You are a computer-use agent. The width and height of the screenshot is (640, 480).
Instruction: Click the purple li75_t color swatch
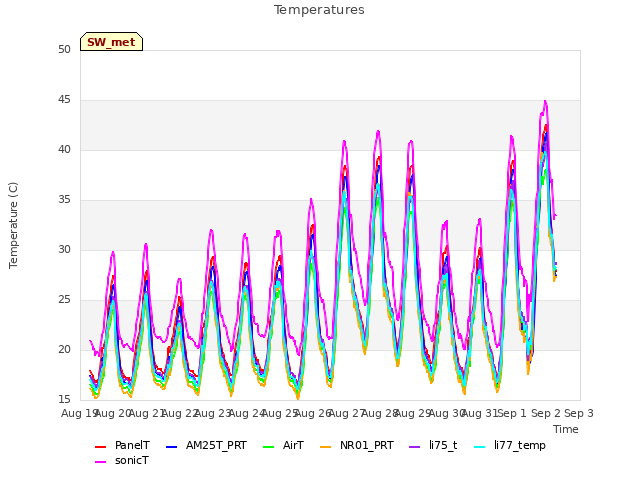(x=414, y=447)
